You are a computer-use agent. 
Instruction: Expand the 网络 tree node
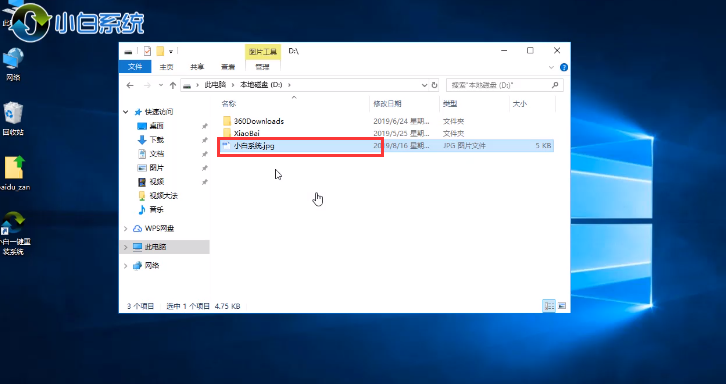pos(126,266)
